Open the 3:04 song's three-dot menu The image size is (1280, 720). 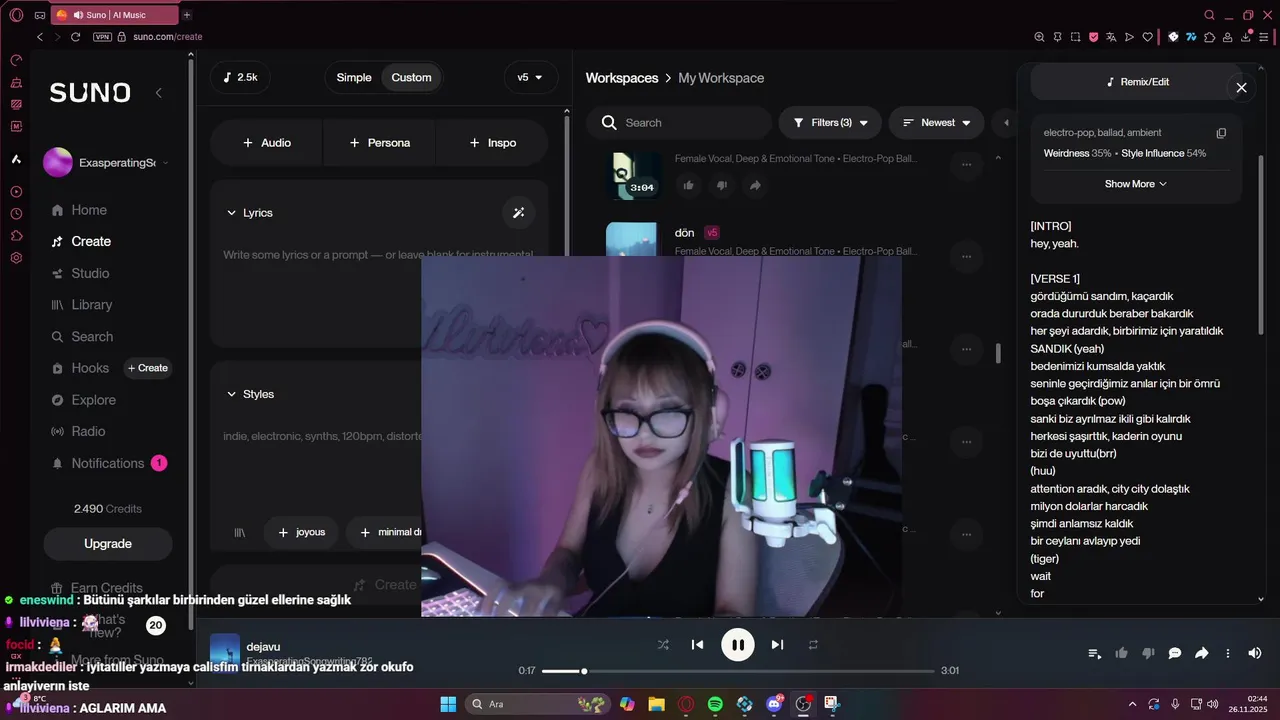[966, 164]
